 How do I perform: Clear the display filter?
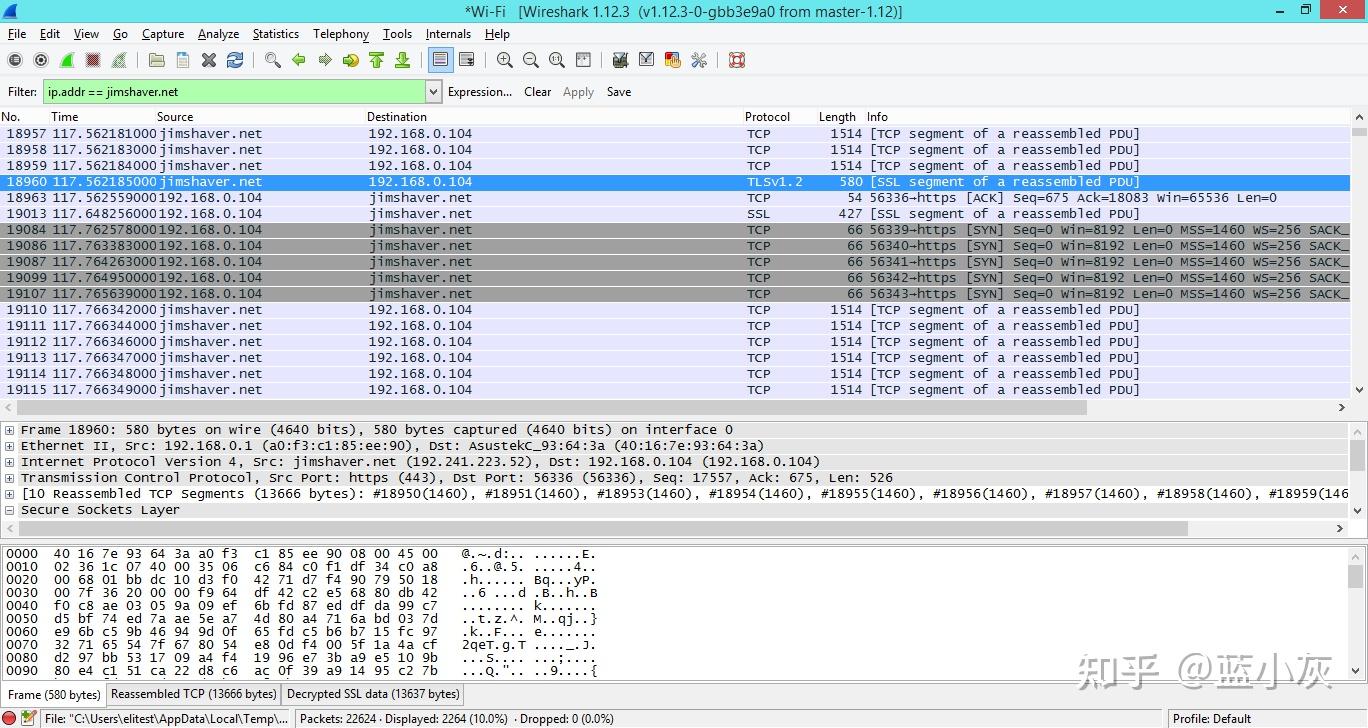click(x=537, y=92)
